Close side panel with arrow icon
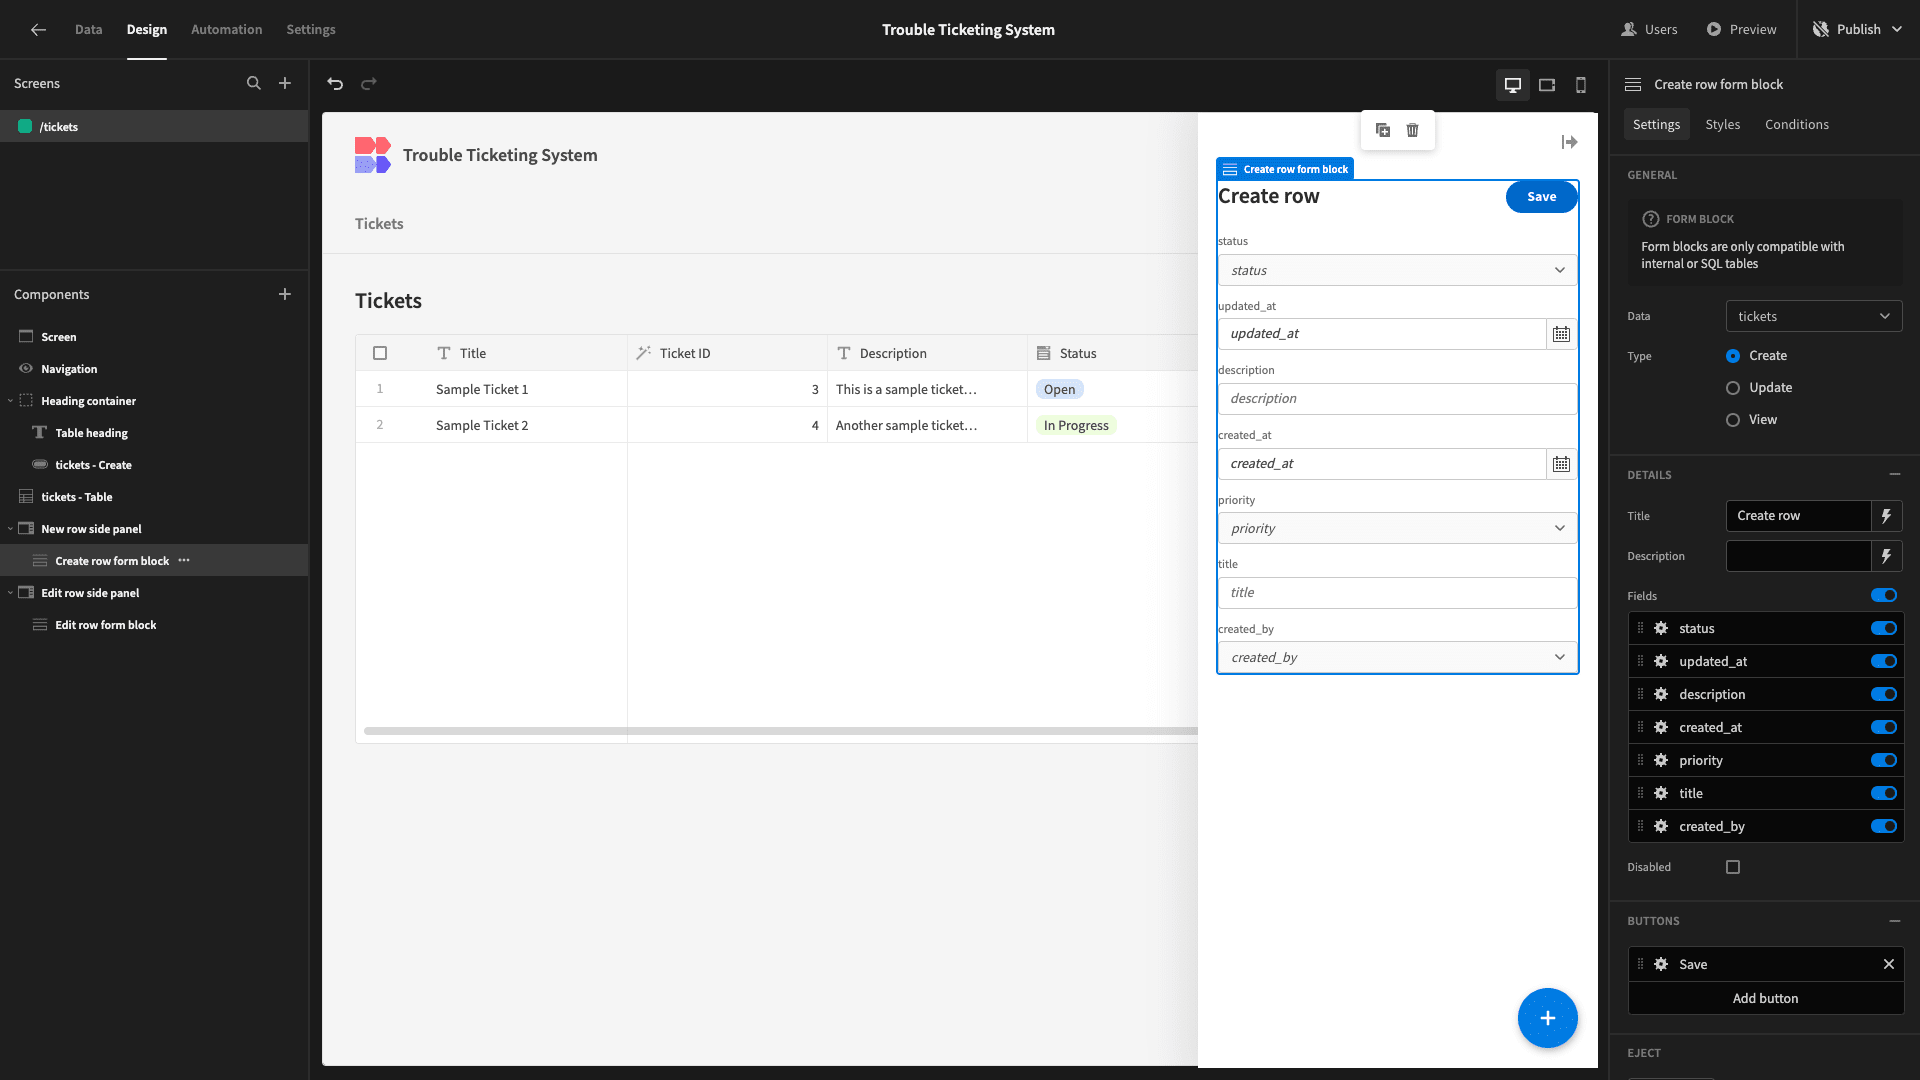The width and height of the screenshot is (1920, 1080). (1569, 143)
